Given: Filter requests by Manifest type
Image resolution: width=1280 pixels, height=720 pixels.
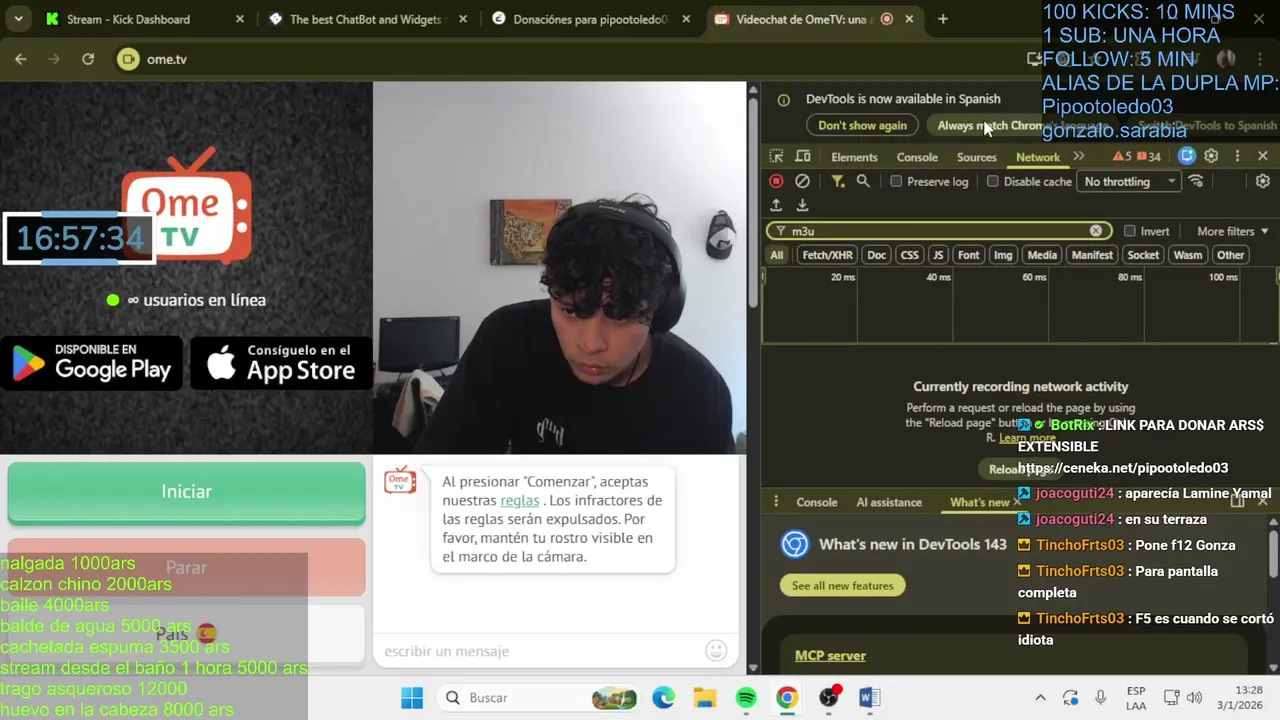Looking at the screenshot, I should pyautogui.click(x=1092, y=255).
